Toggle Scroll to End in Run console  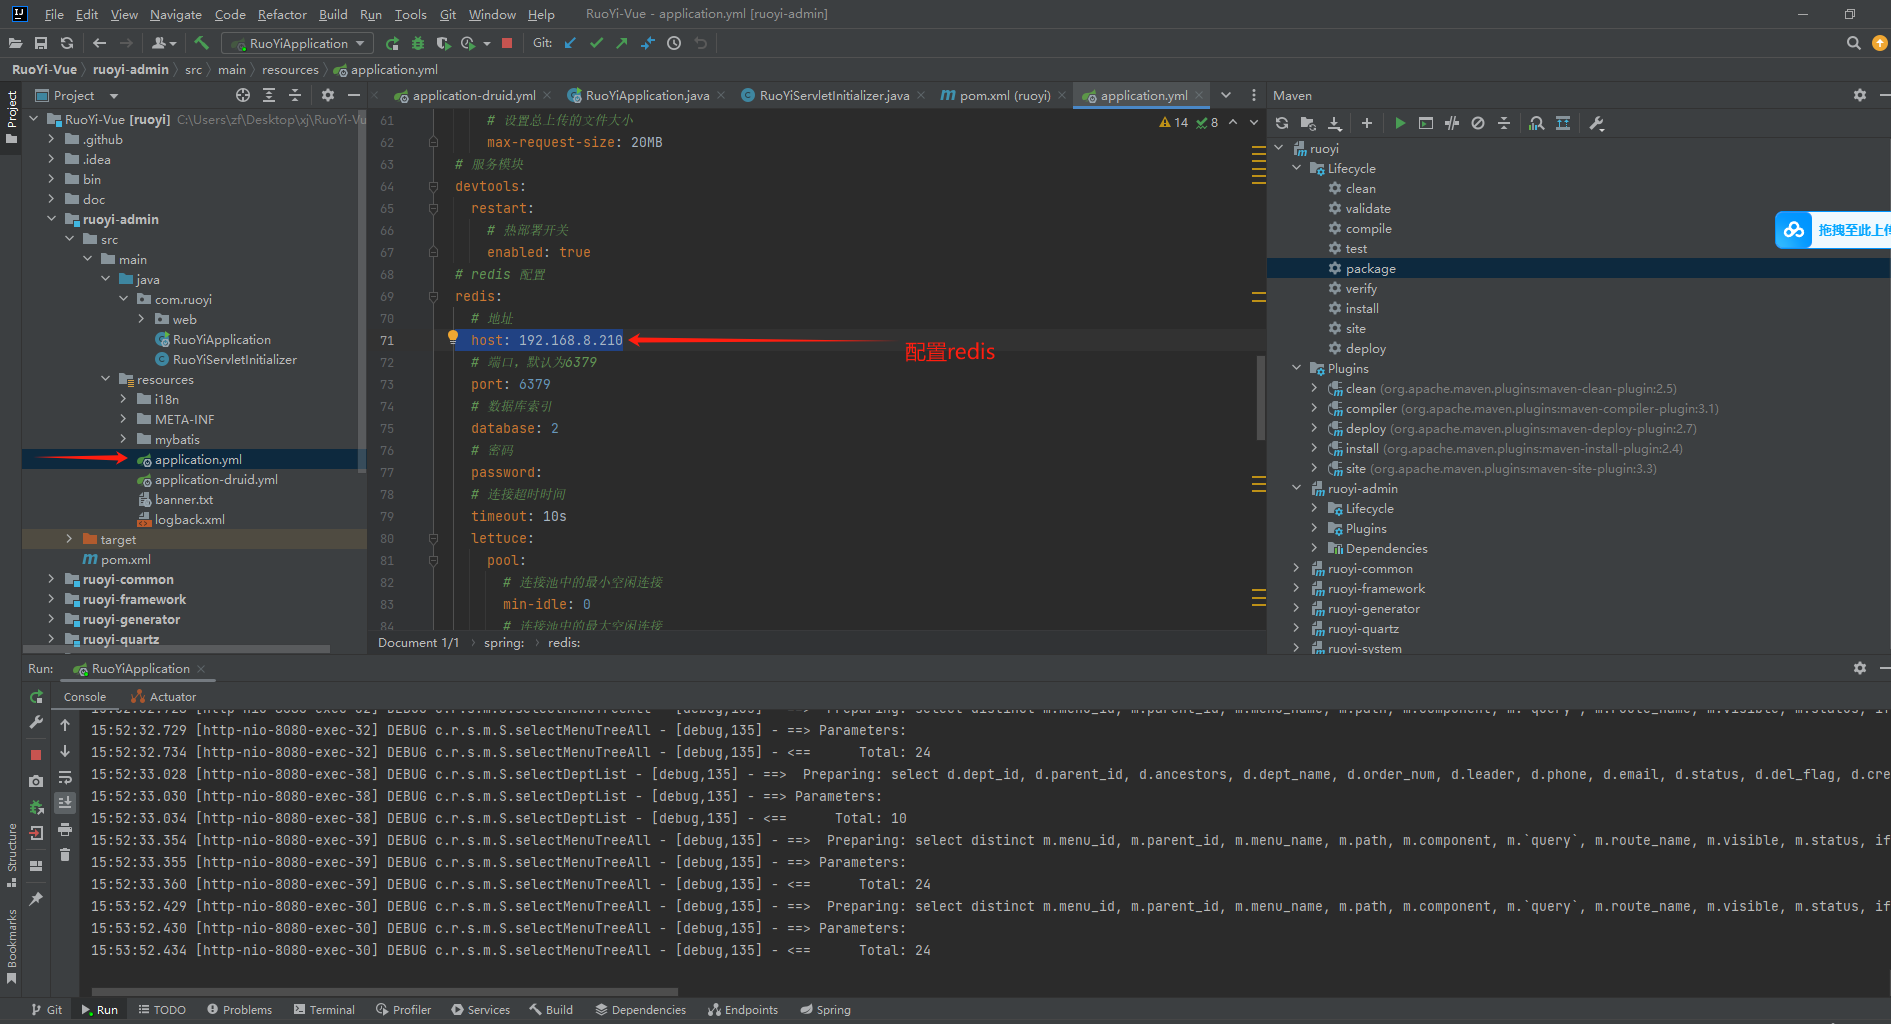click(x=65, y=803)
